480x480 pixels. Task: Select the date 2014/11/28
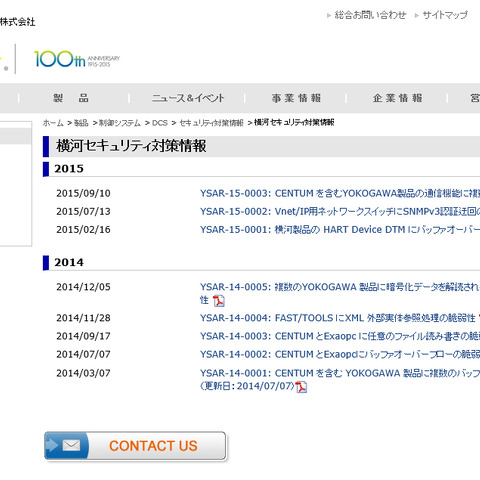point(83,318)
